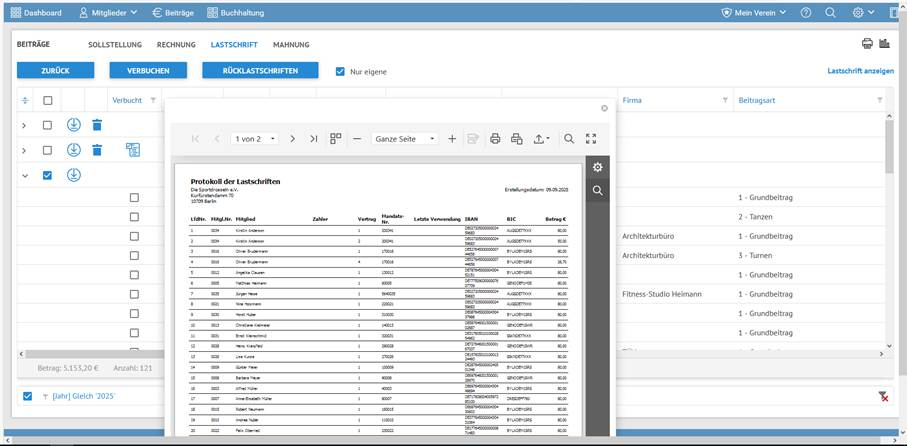Switch to the Mahnung tab

tap(291, 45)
